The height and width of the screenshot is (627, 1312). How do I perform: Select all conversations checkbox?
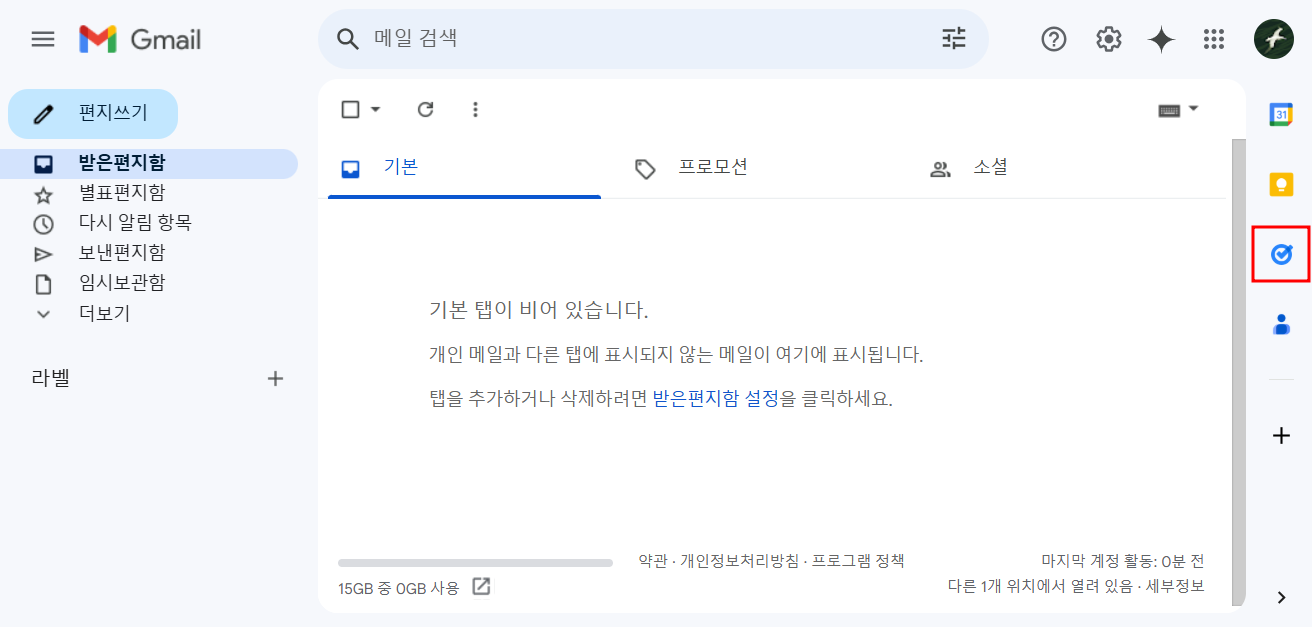(x=348, y=109)
